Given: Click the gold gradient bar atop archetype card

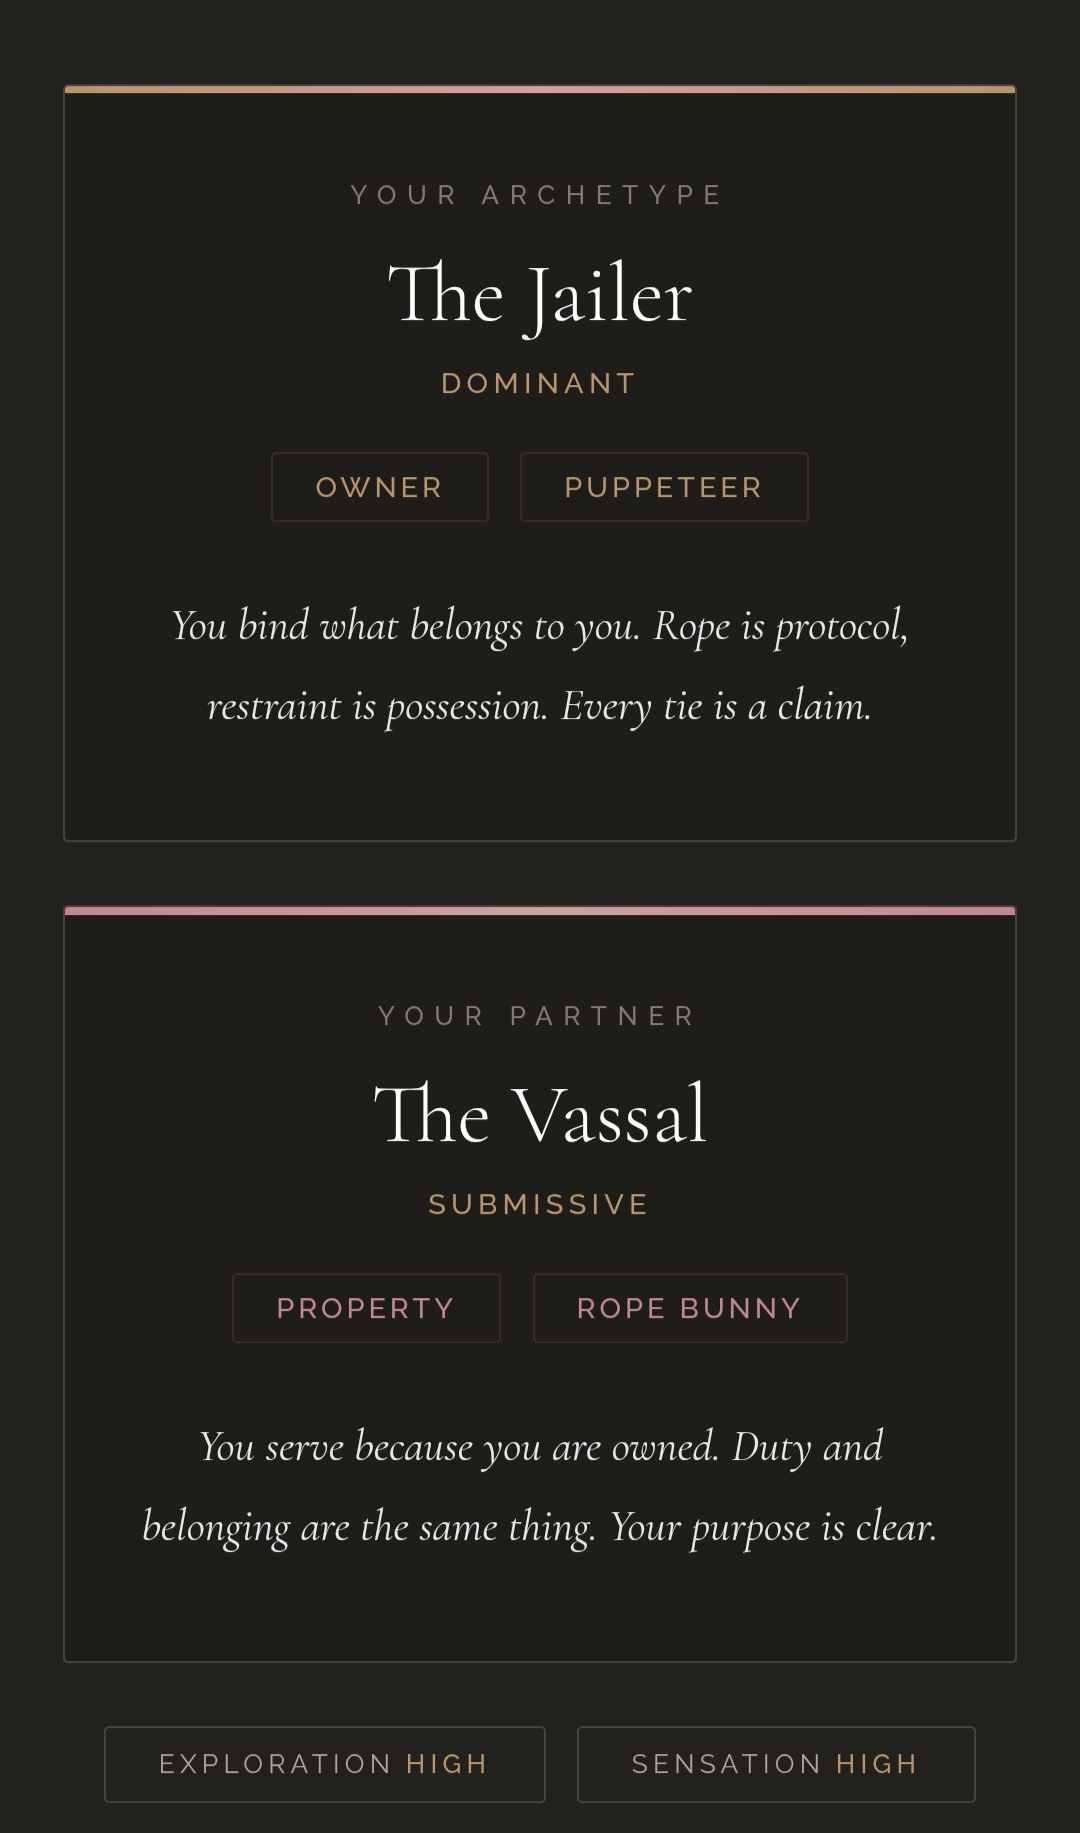Looking at the screenshot, I should tap(540, 90).
